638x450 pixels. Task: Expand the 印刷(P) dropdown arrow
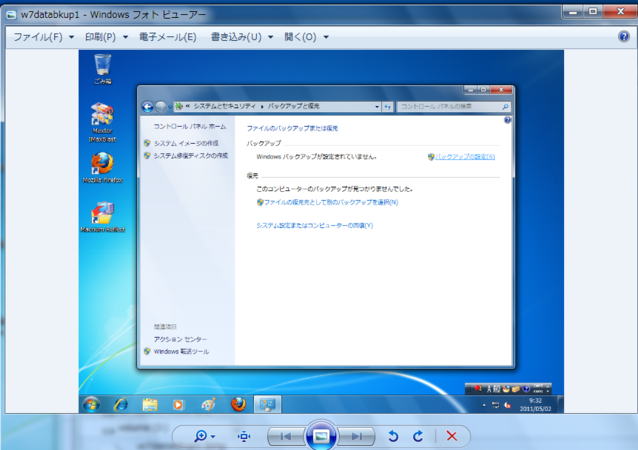[x=125, y=37]
